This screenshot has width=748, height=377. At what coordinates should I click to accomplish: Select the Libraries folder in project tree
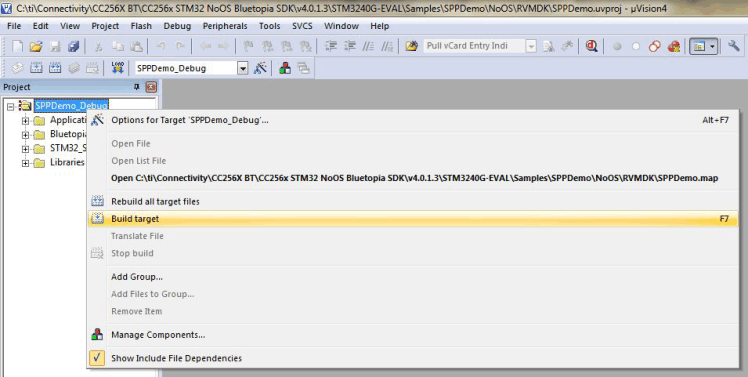(x=67, y=162)
